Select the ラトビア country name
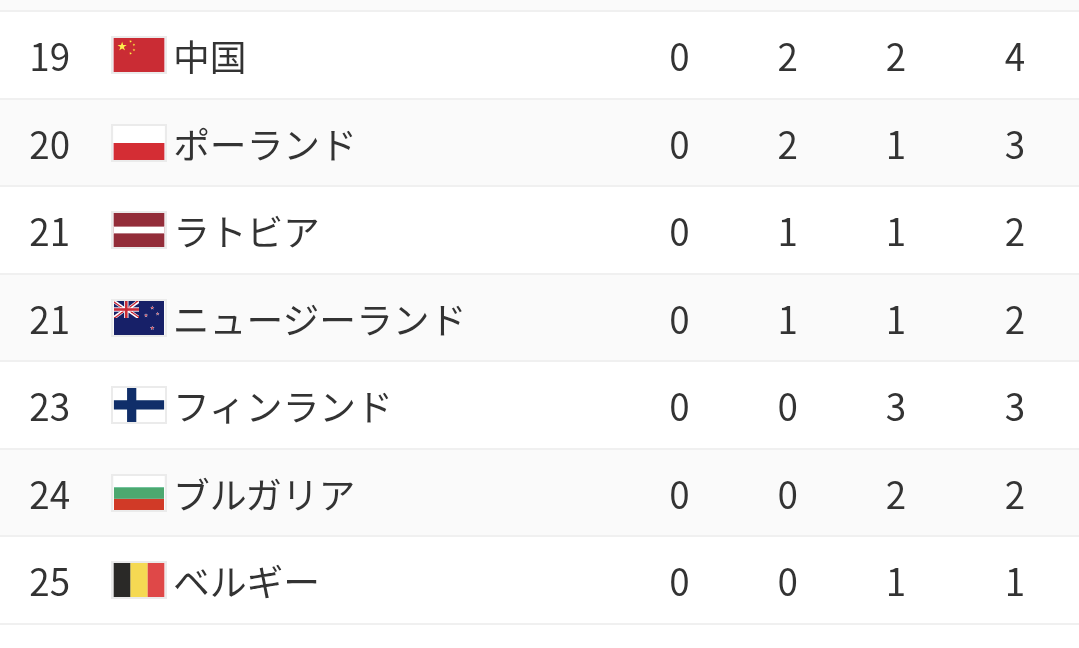This screenshot has height=648, width=1079. [247, 232]
